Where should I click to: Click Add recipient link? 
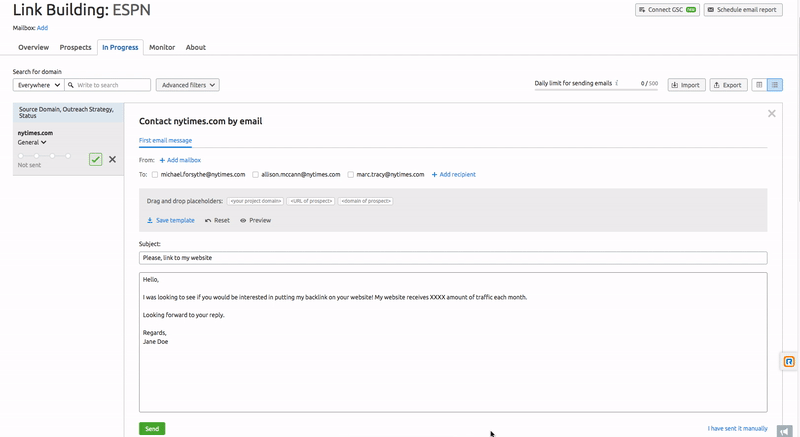coord(454,174)
